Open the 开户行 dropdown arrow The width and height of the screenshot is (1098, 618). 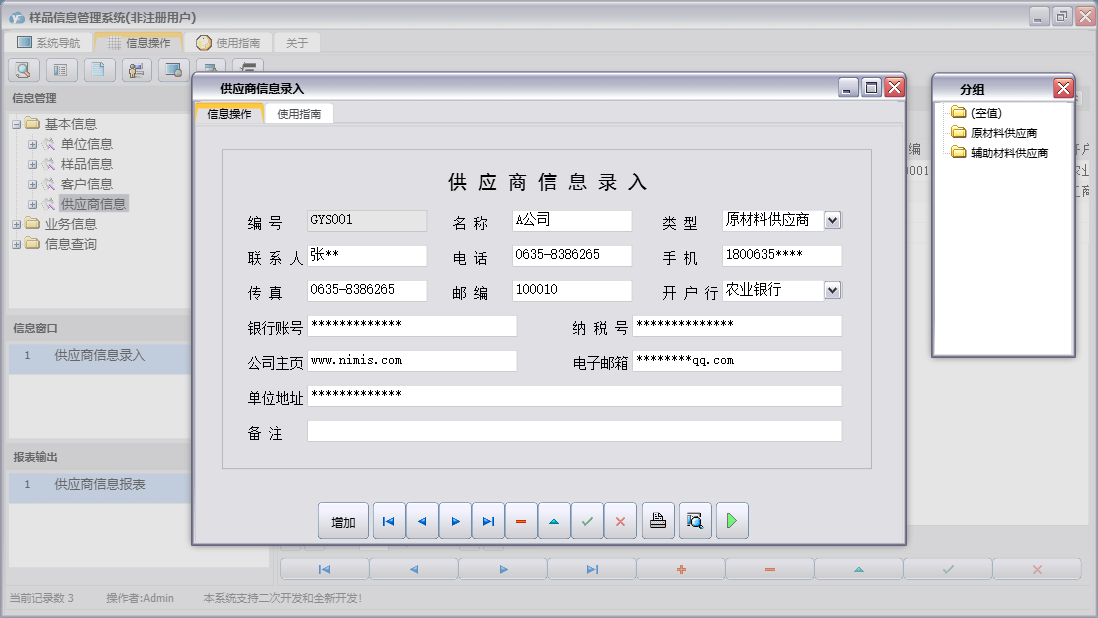[x=833, y=291]
